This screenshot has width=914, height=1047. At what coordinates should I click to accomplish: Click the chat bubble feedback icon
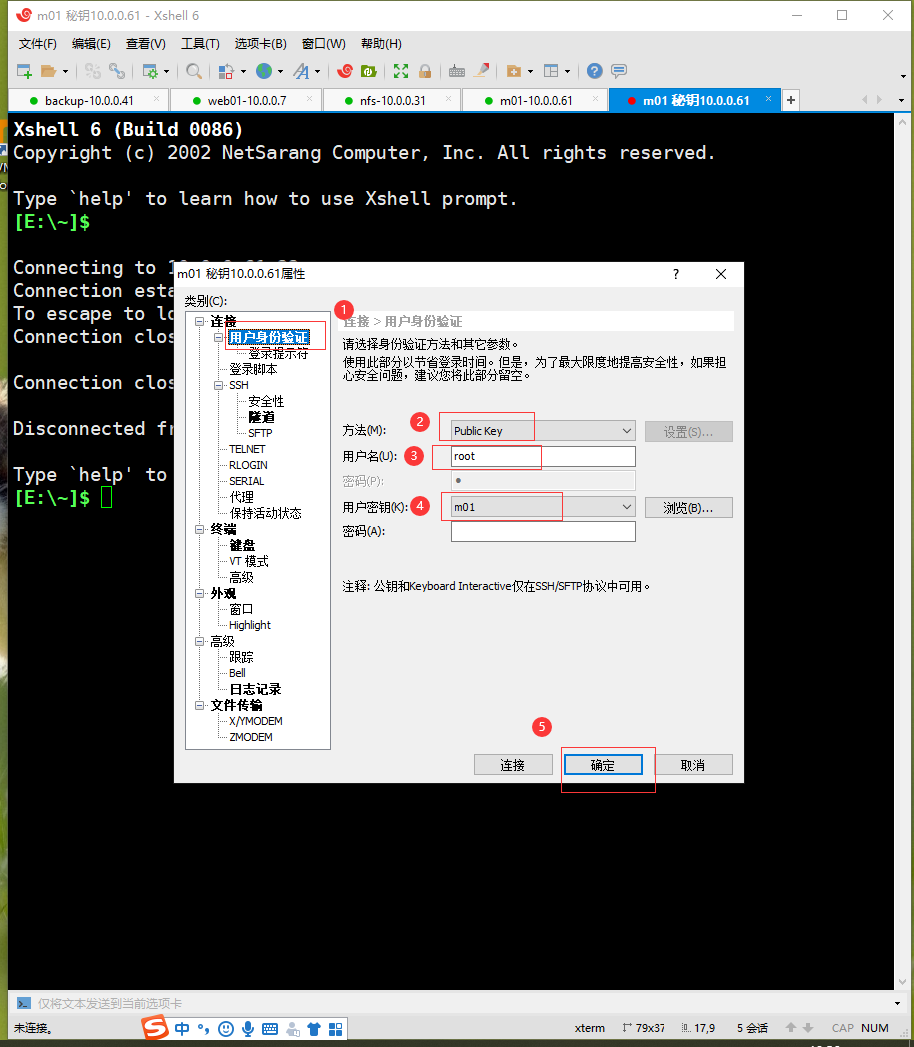(619, 71)
